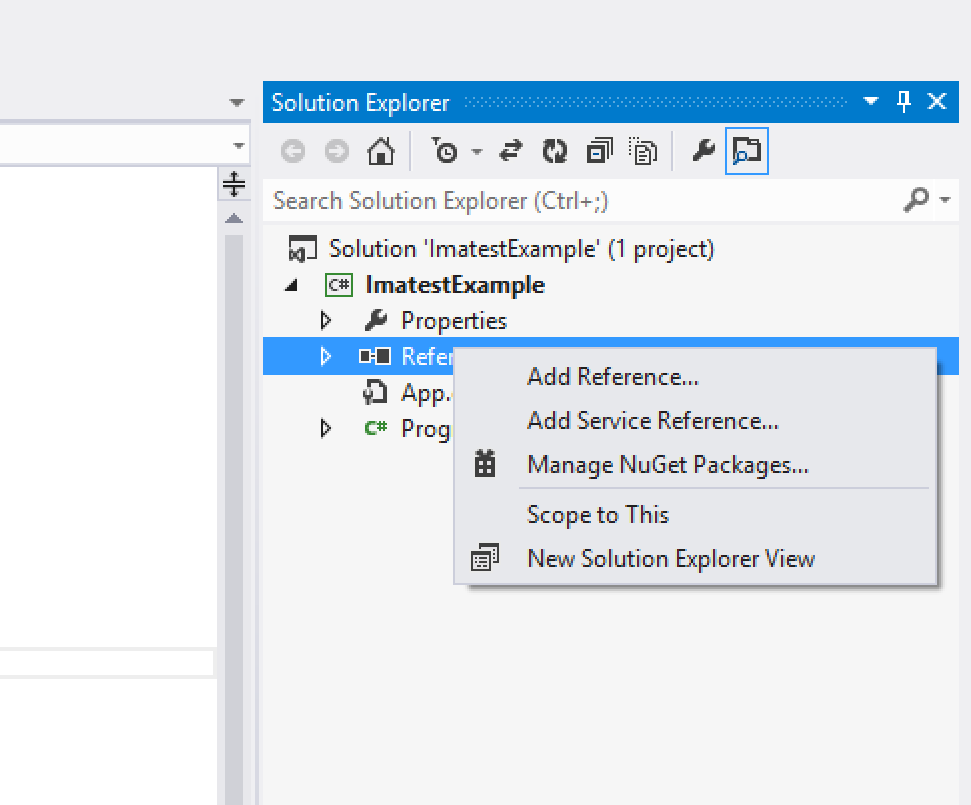Select Solution 'ImatestExample' root node
This screenshot has height=805, width=971.
point(521,249)
